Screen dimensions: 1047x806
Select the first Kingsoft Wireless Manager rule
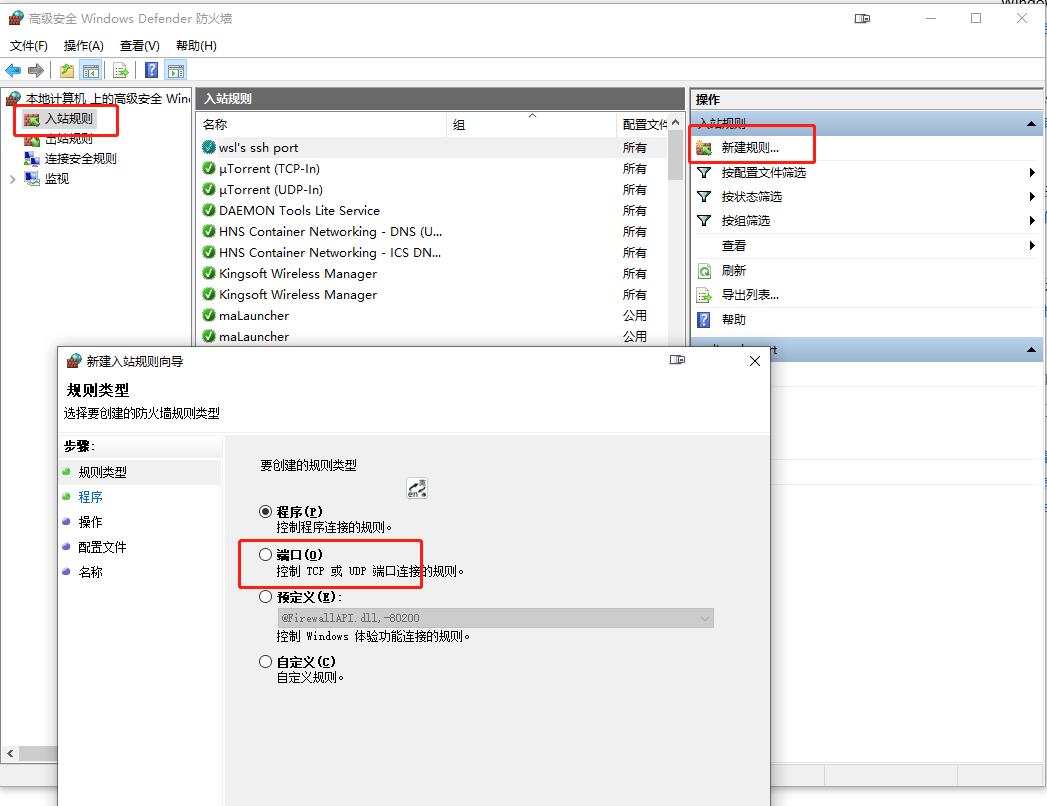(432, 274)
